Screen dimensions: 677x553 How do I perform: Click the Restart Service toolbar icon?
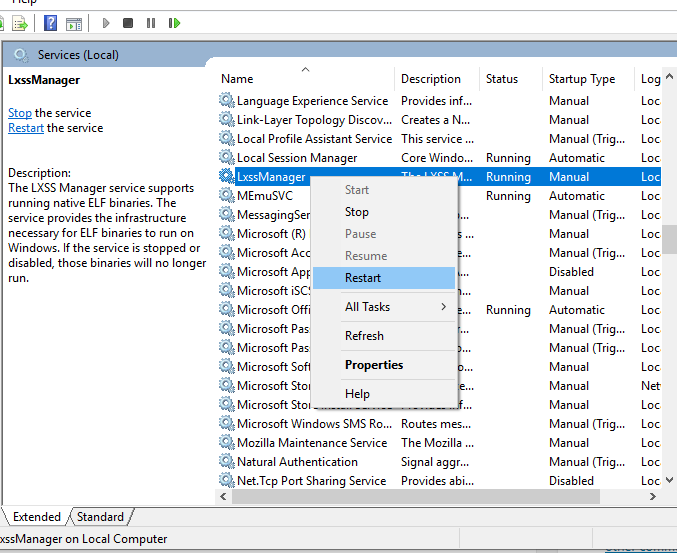[x=174, y=23]
